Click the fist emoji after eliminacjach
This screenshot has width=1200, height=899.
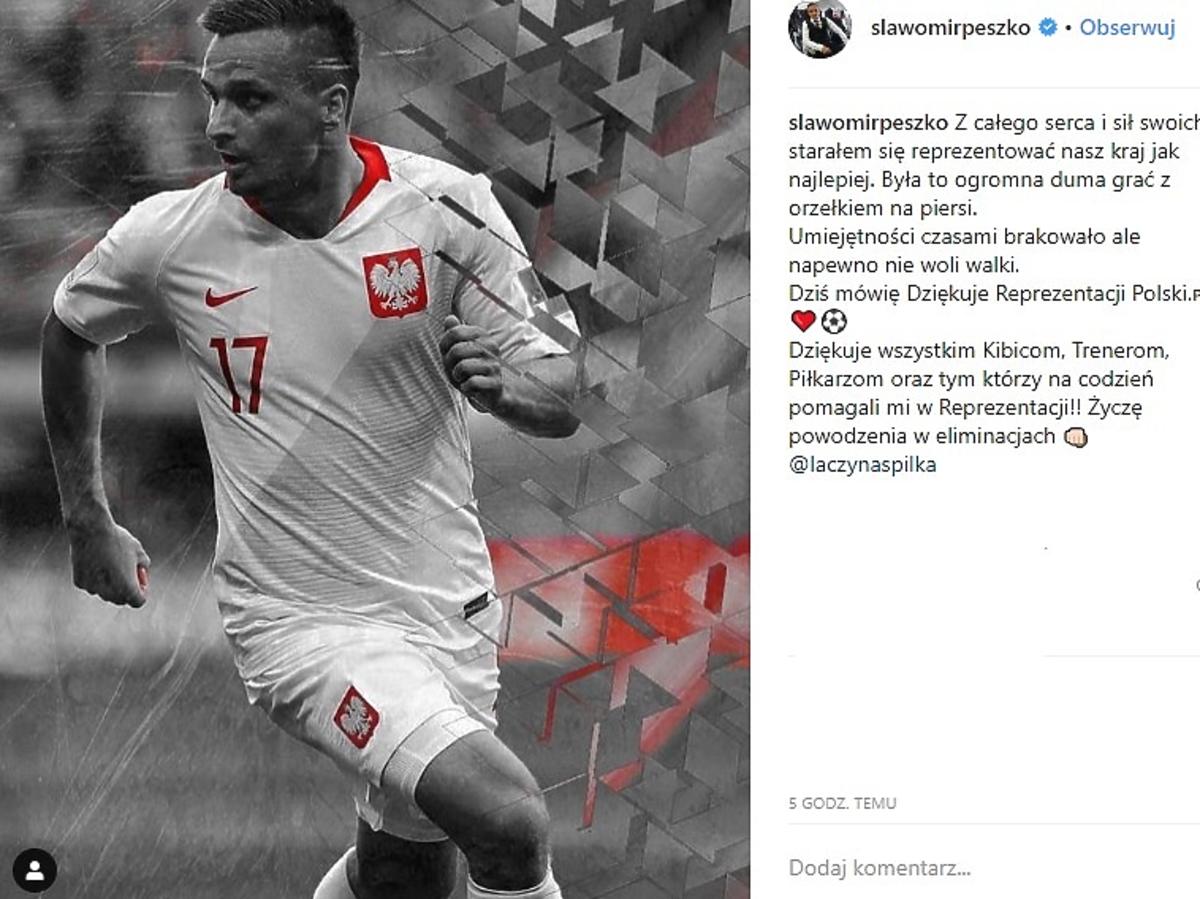pos(1076,437)
